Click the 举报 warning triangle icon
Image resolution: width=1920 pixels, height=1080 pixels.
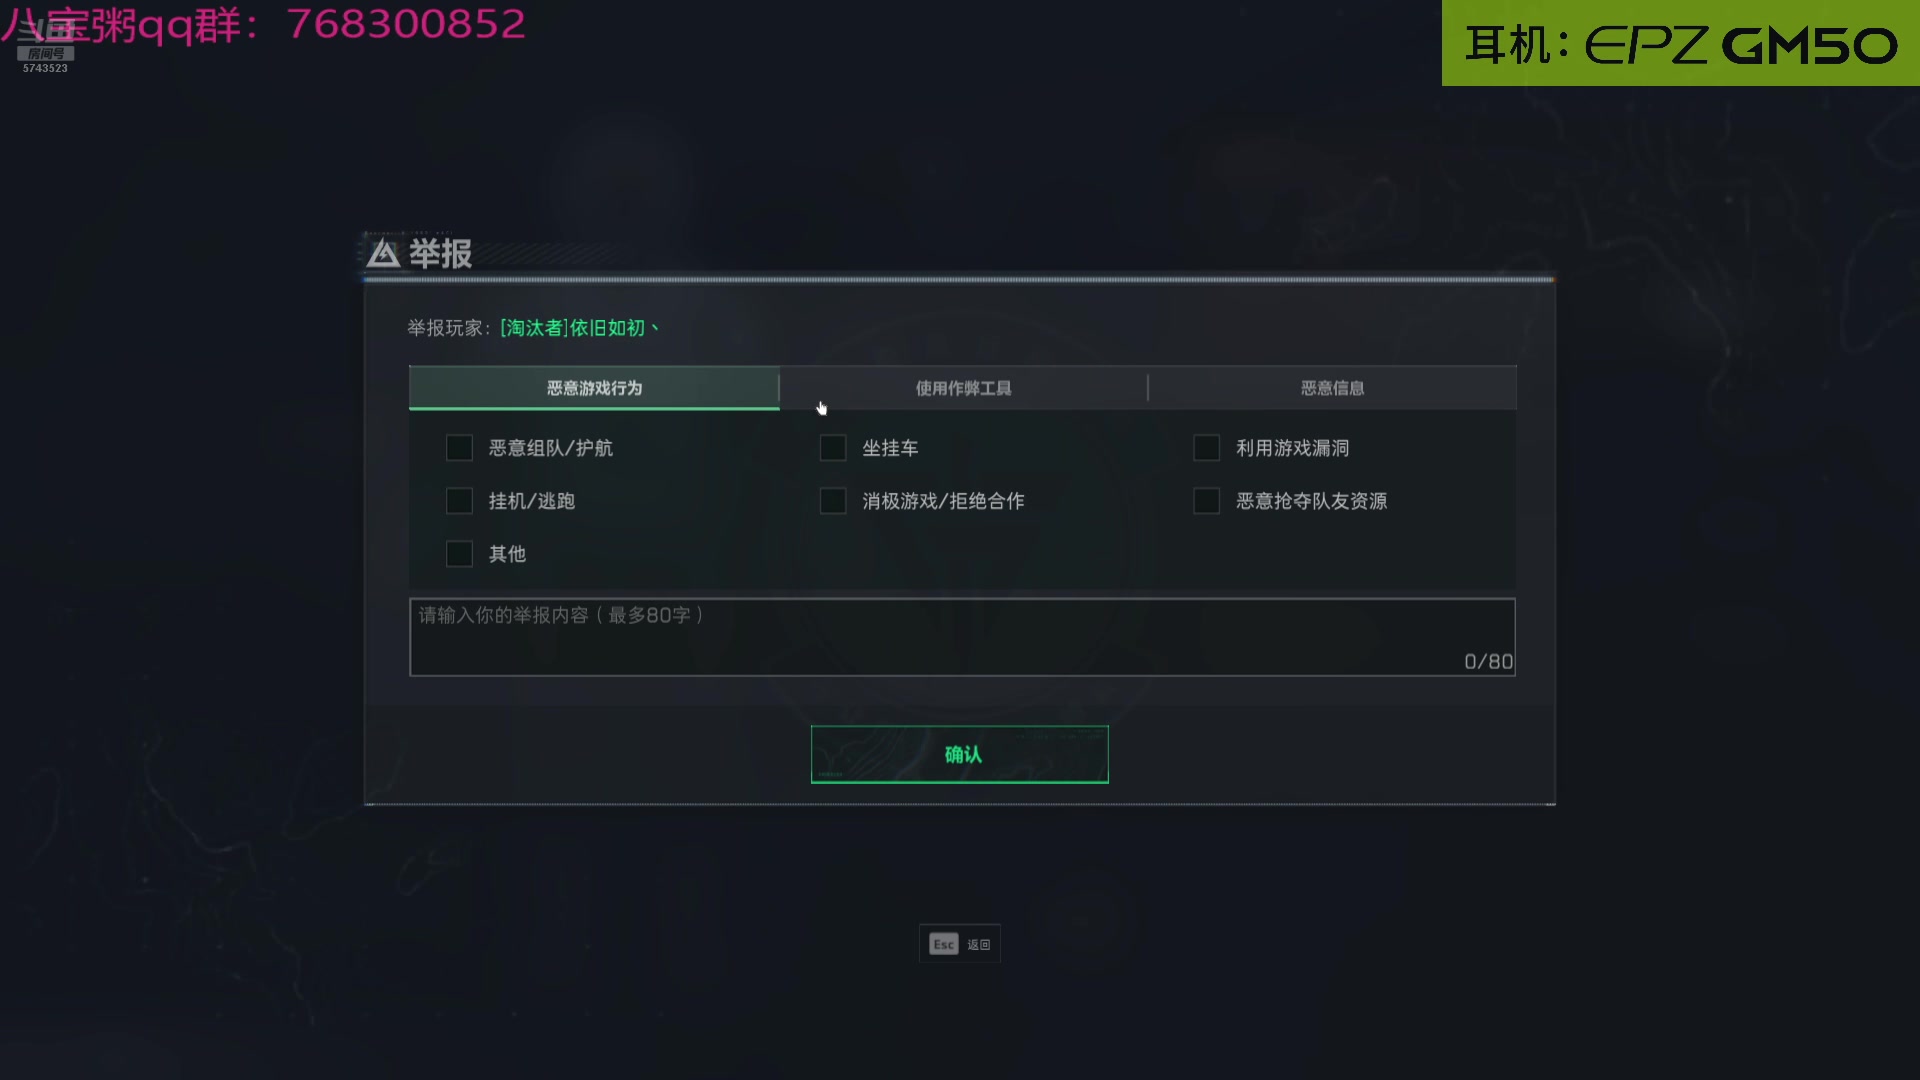click(x=383, y=254)
